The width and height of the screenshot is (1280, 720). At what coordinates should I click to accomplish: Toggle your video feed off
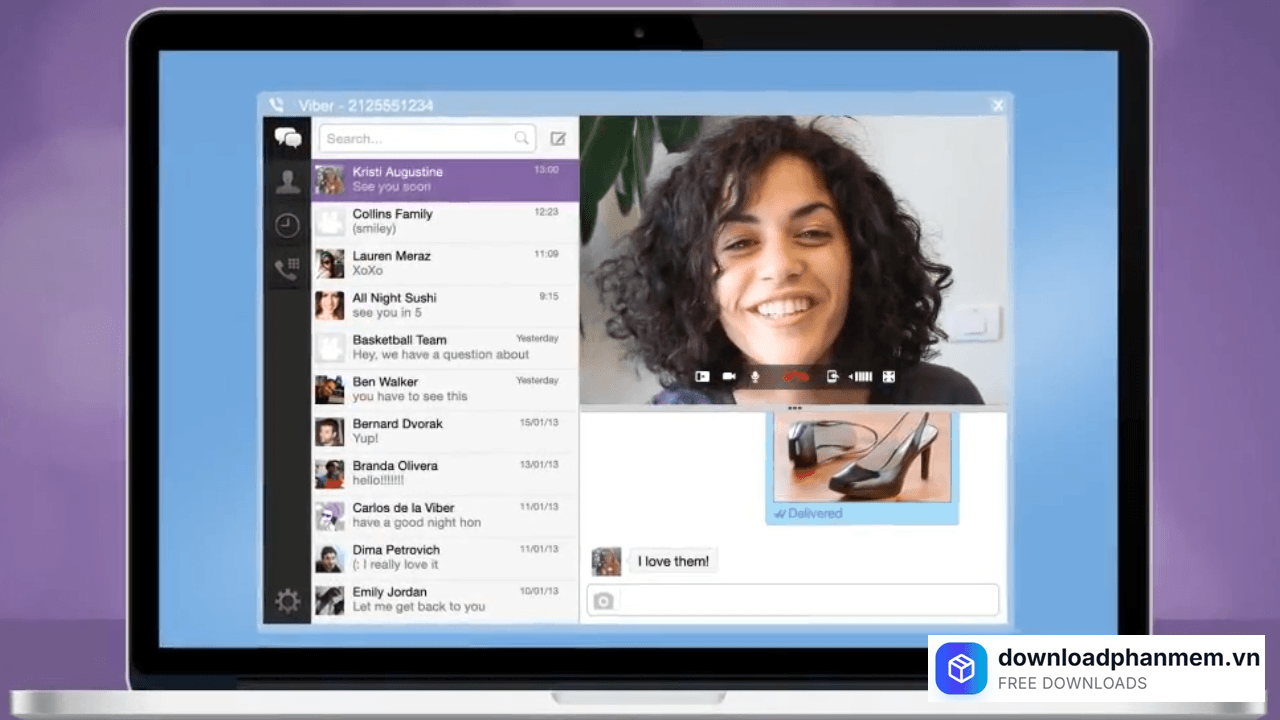[x=728, y=377]
